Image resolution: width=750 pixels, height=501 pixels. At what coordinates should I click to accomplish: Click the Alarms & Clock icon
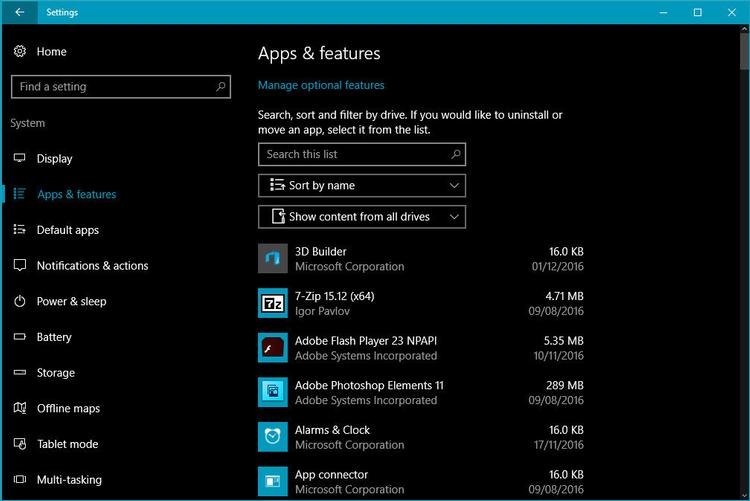[x=273, y=436]
